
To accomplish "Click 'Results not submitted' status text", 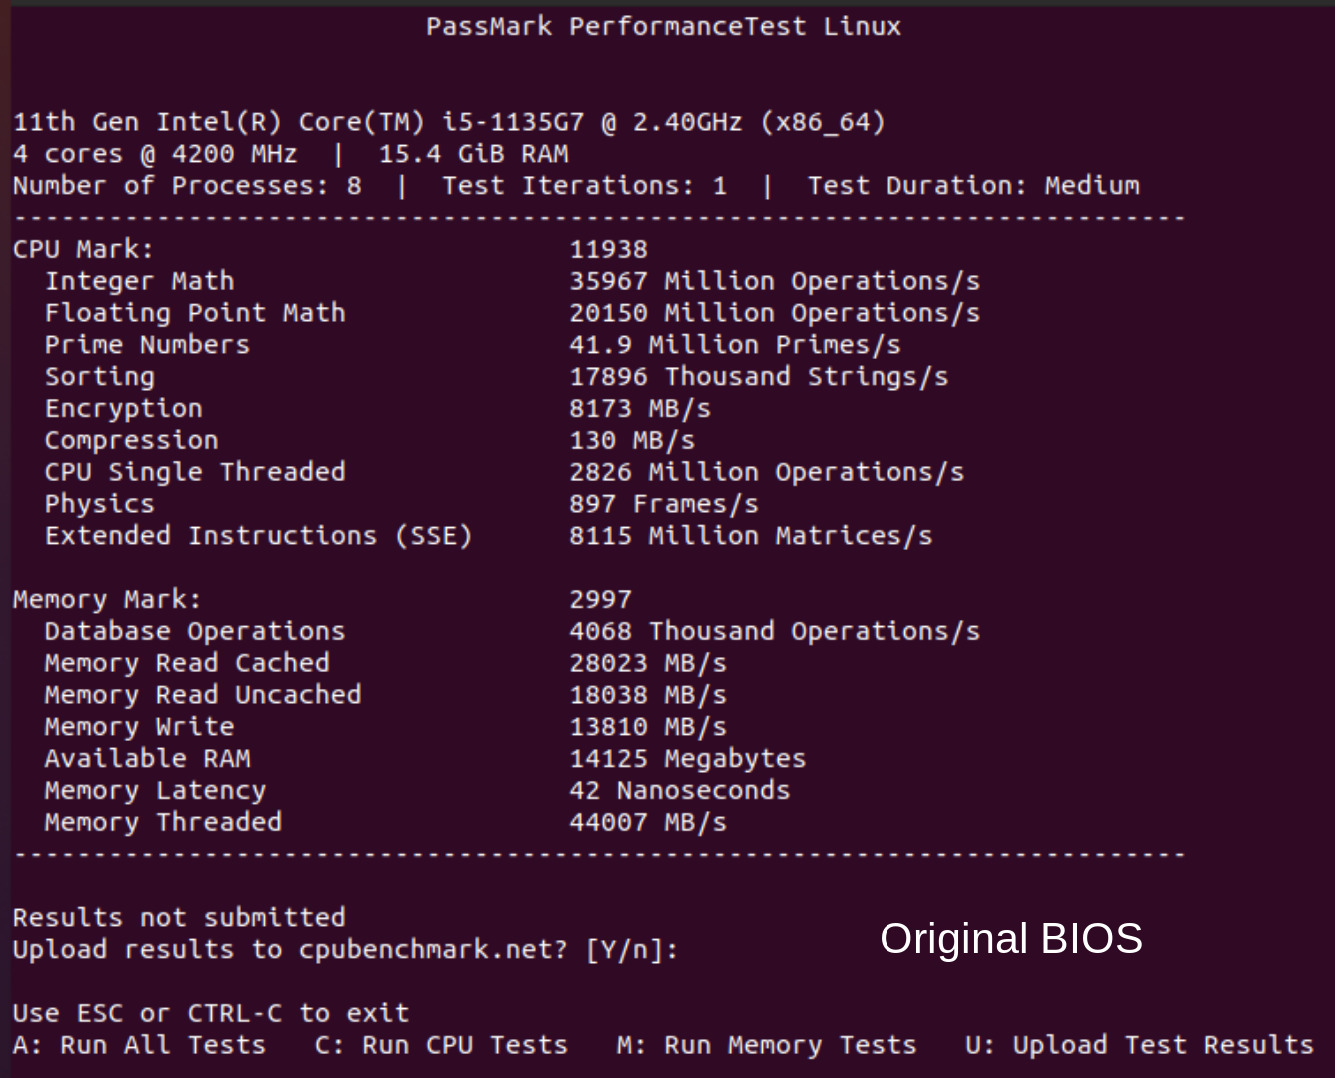I will pos(179,917).
